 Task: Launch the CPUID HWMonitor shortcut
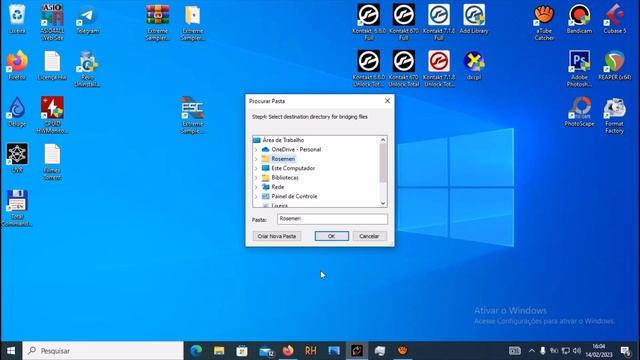52,115
